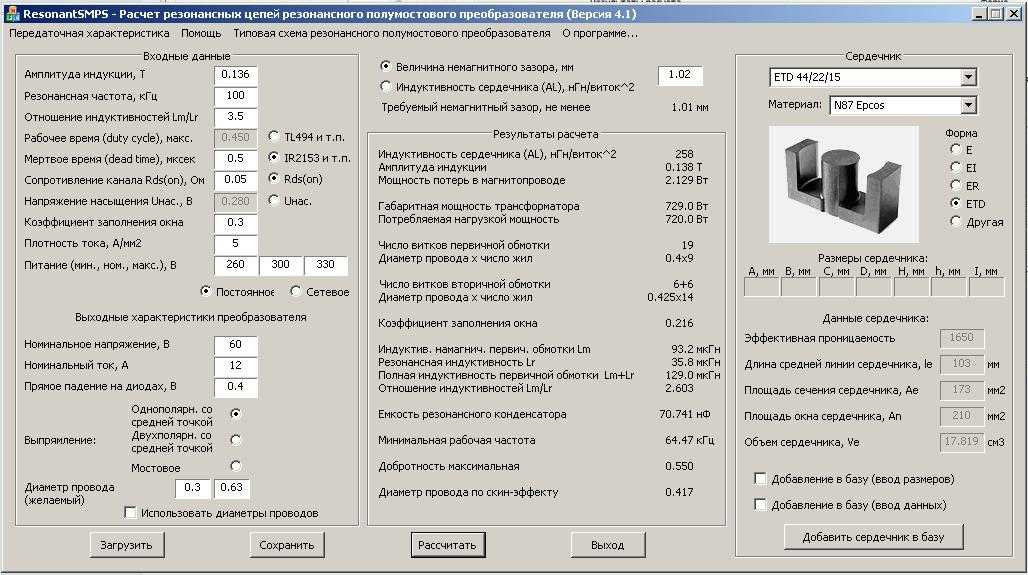
Task: Click nominal supply voltage field 300
Action: pos(281,265)
